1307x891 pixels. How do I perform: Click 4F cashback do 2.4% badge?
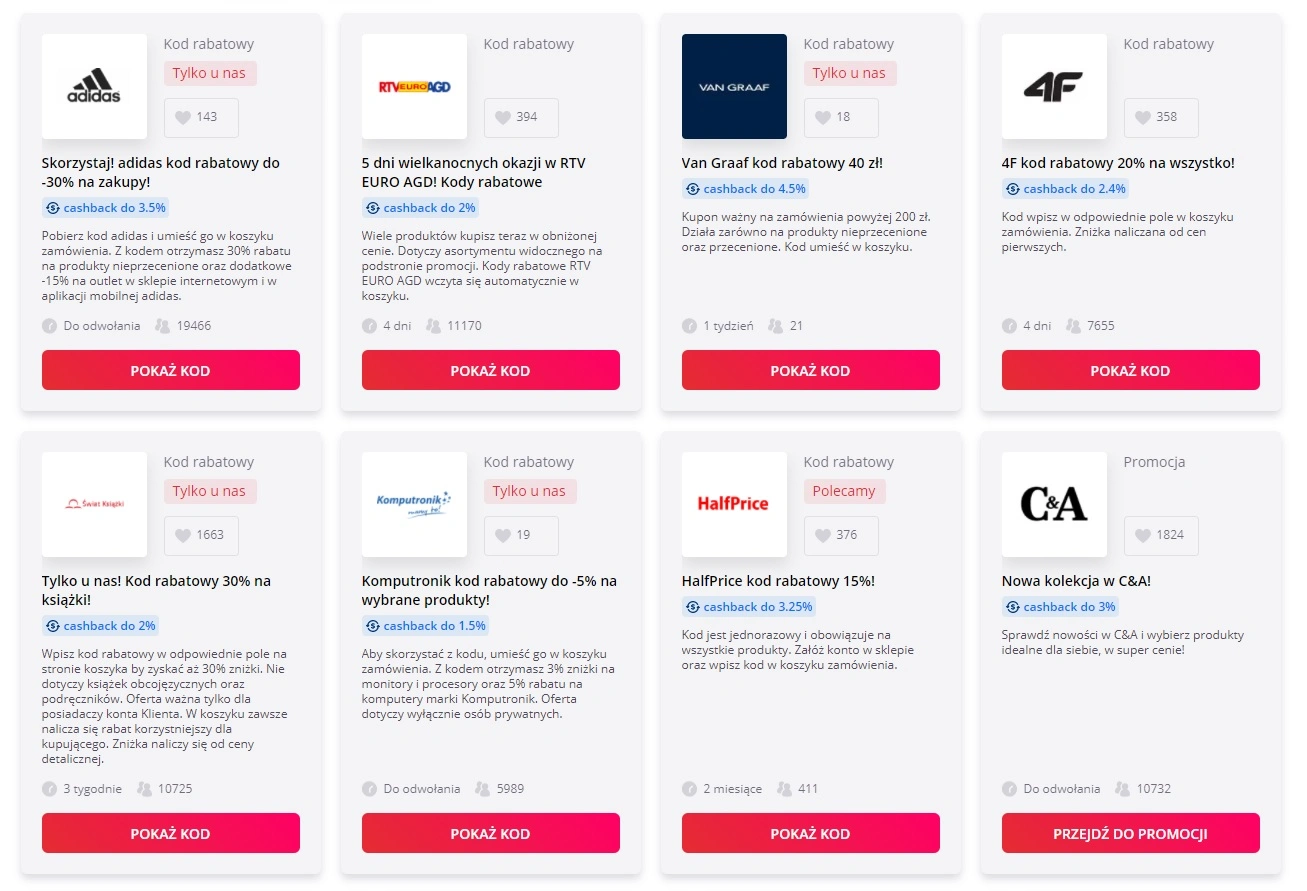click(1065, 189)
